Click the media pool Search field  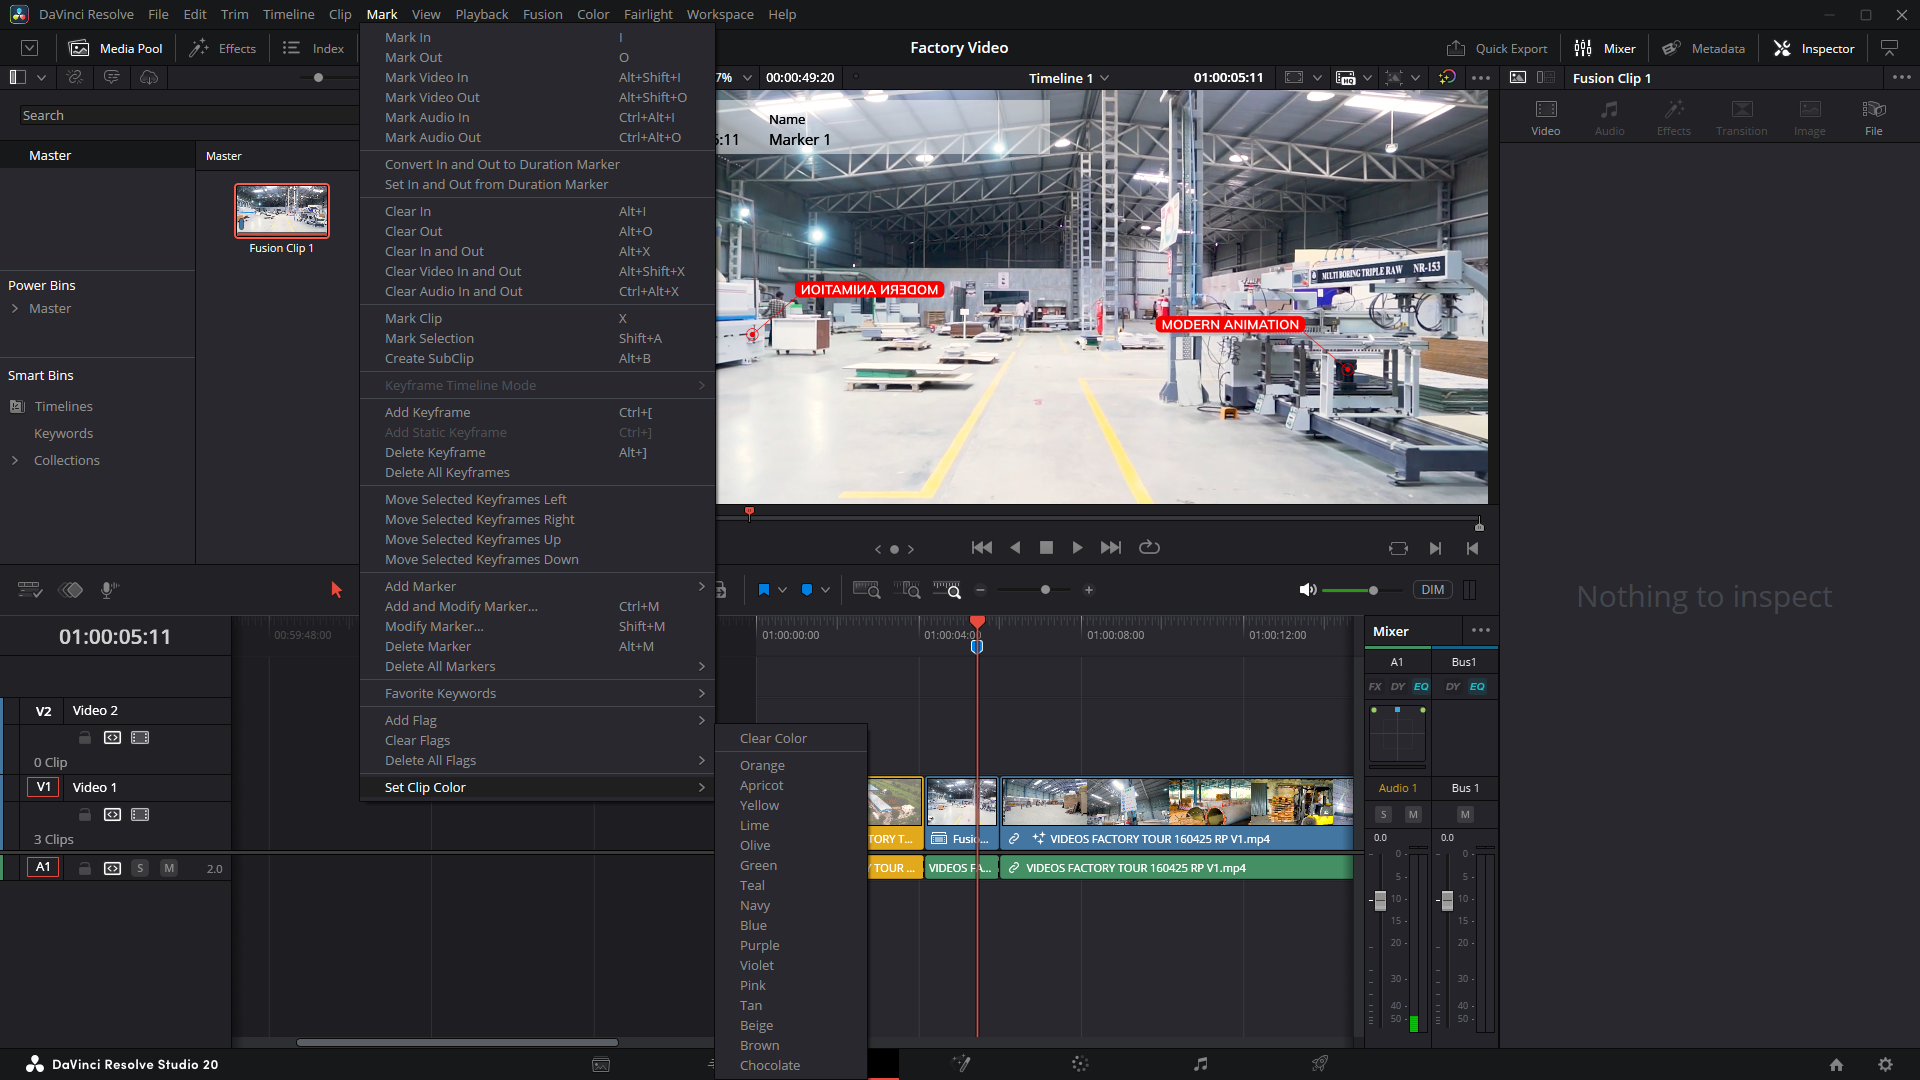pos(188,116)
